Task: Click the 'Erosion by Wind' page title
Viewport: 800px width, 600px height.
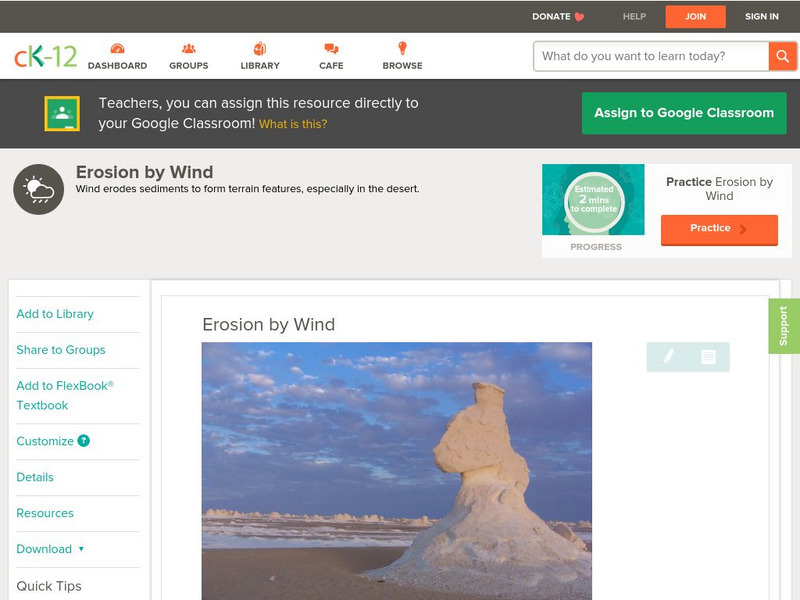Action: coord(144,172)
